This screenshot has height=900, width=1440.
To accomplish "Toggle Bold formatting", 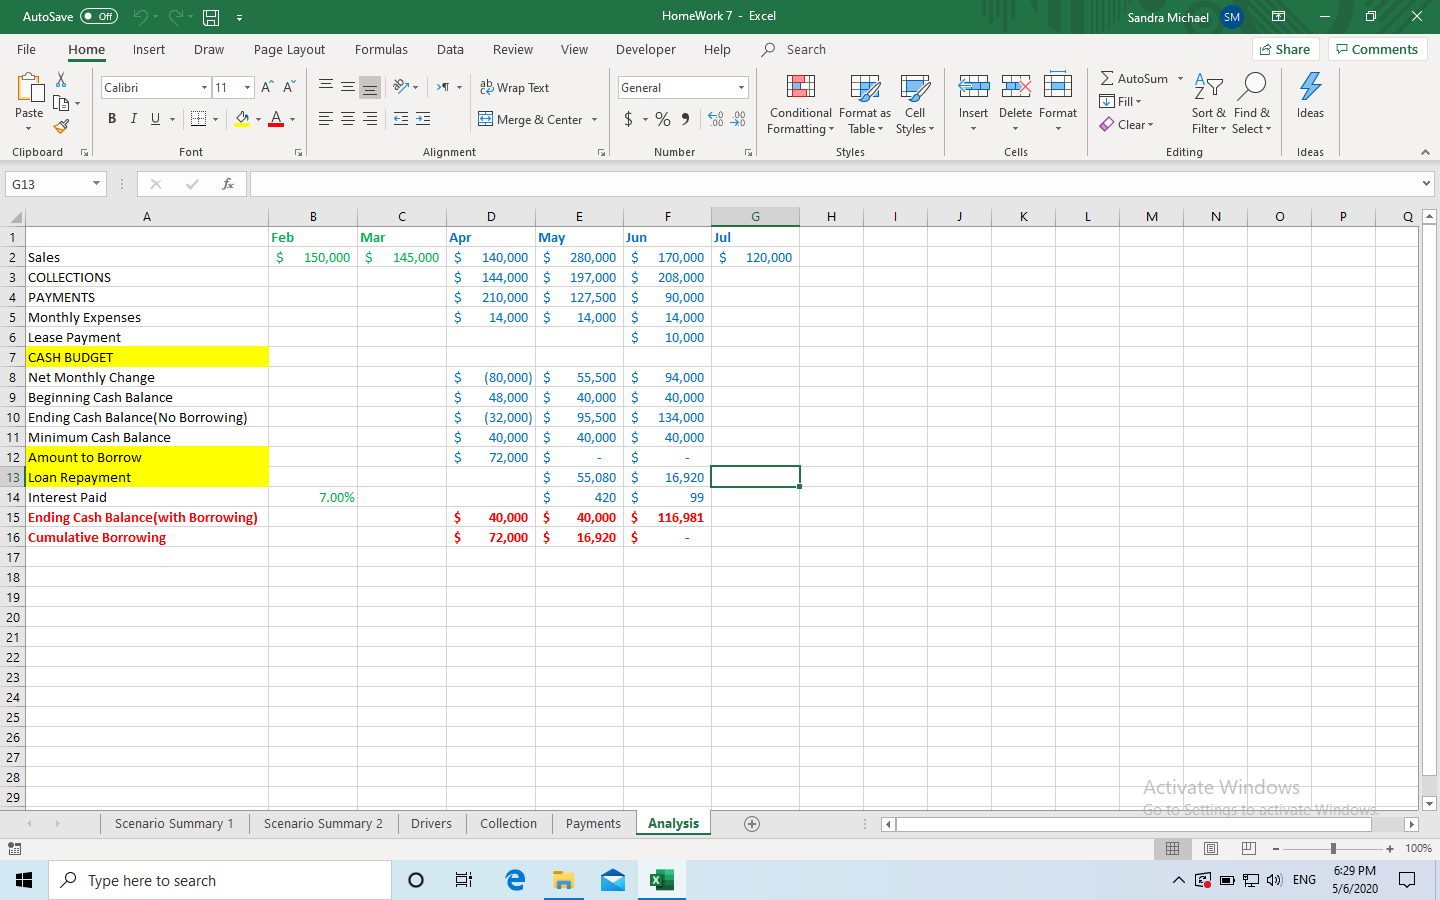I will tap(112, 119).
